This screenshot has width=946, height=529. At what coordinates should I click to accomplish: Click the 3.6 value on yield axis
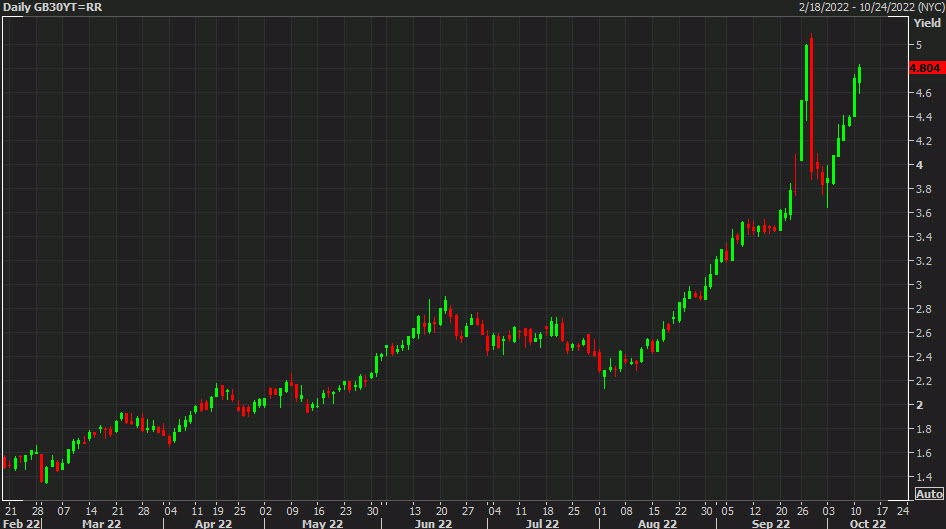coord(923,213)
